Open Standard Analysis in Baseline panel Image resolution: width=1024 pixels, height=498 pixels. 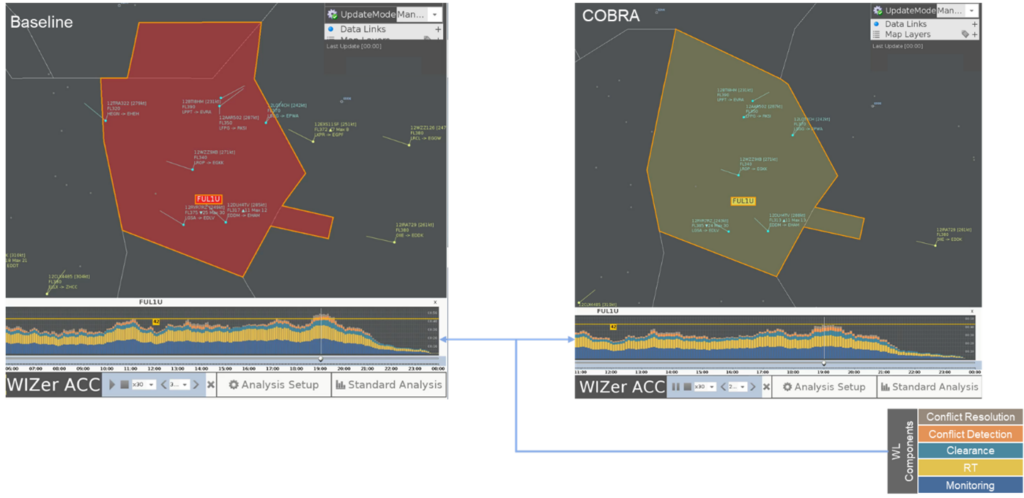(389, 384)
